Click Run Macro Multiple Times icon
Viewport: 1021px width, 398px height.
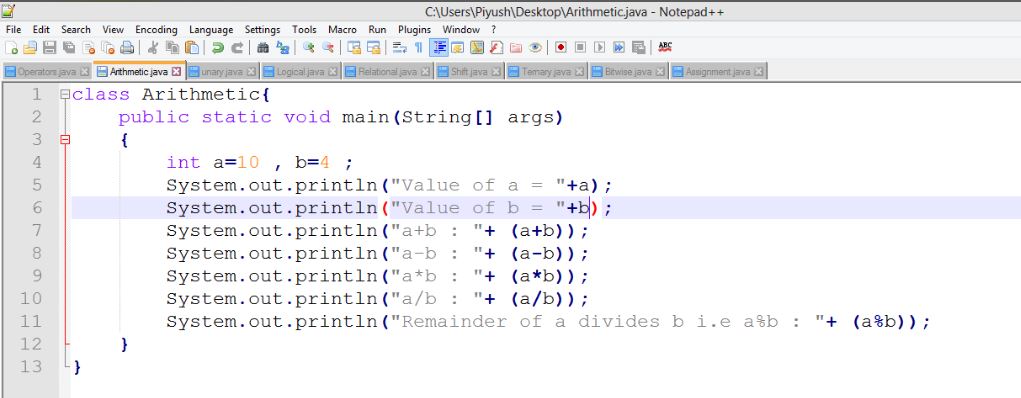pyautogui.click(x=619, y=48)
